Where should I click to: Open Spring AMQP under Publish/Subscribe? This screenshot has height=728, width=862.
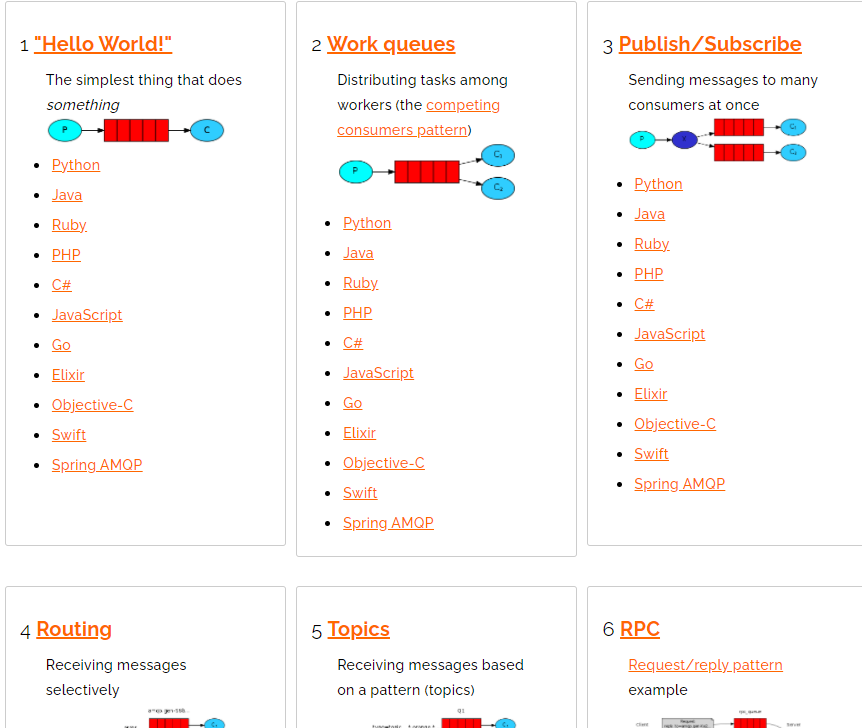click(x=679, y=483)
